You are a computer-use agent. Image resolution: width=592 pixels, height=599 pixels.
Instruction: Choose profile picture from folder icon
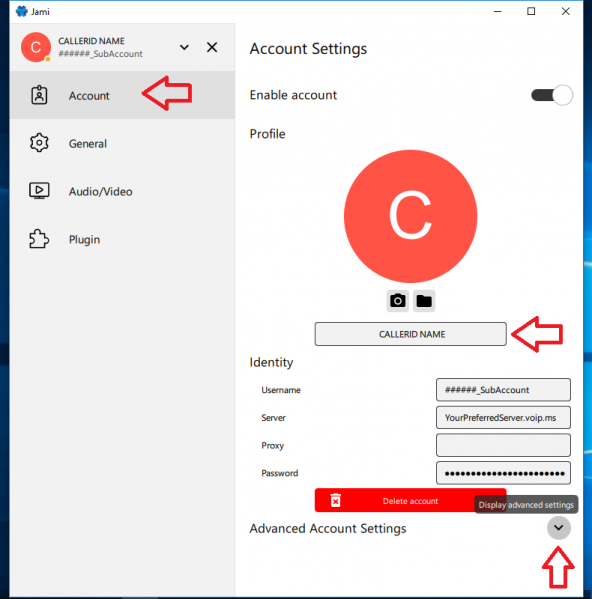point(424,301)
